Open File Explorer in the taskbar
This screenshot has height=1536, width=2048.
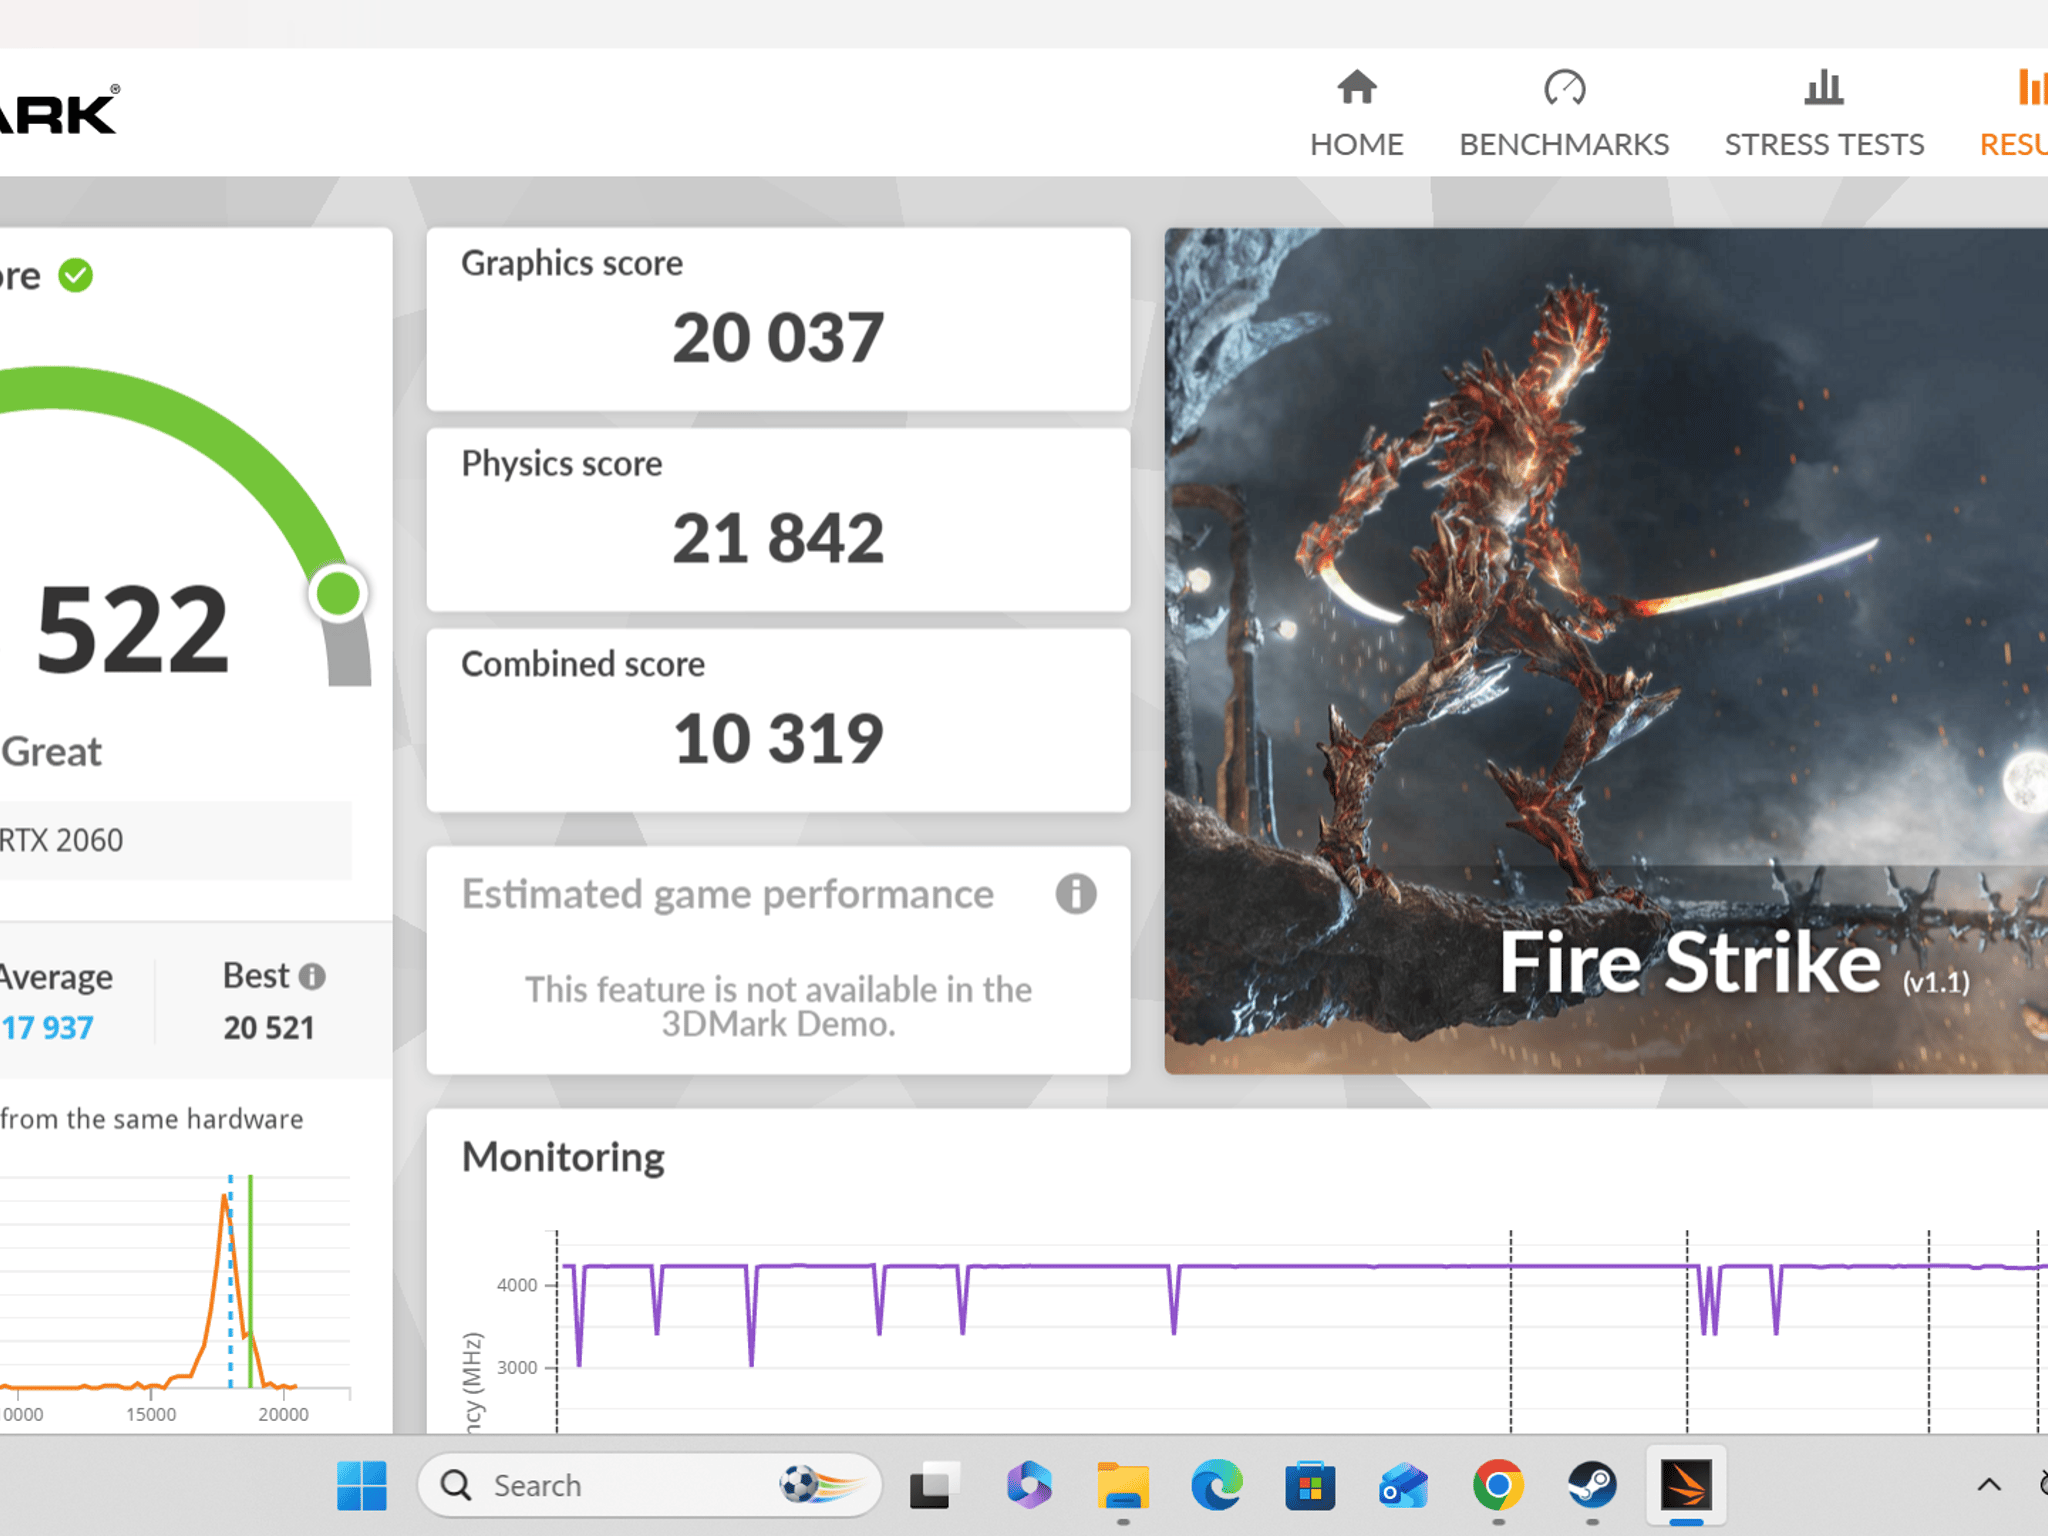1122,1485
